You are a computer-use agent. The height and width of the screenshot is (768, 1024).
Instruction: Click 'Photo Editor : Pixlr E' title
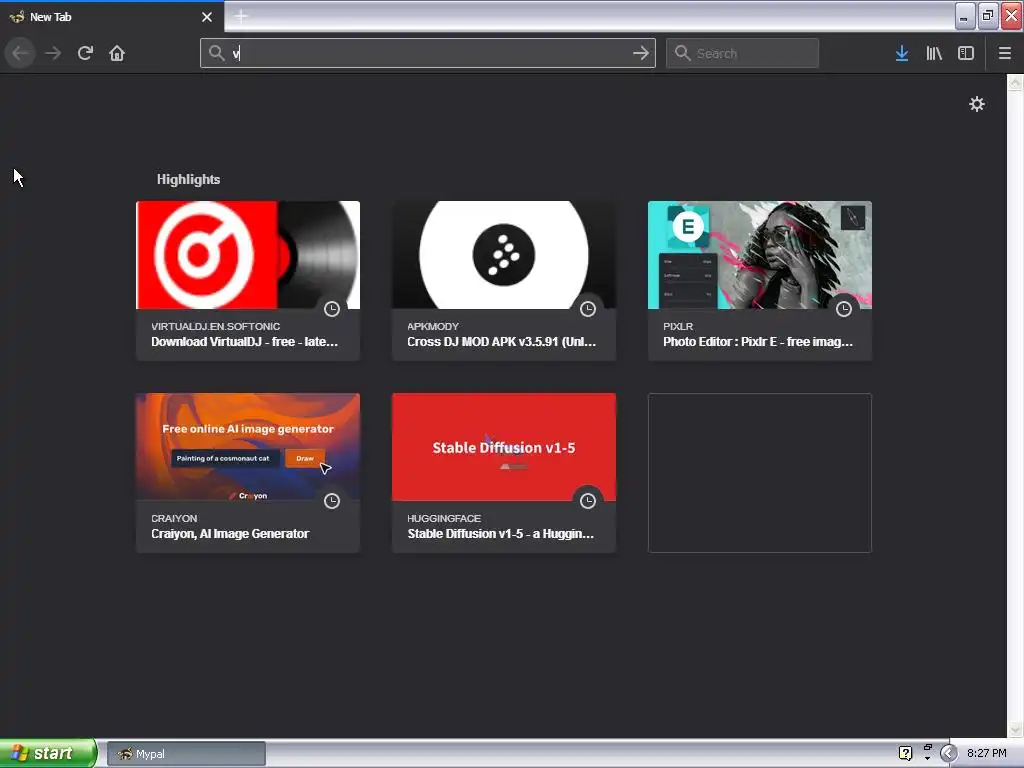click(758, 342)
